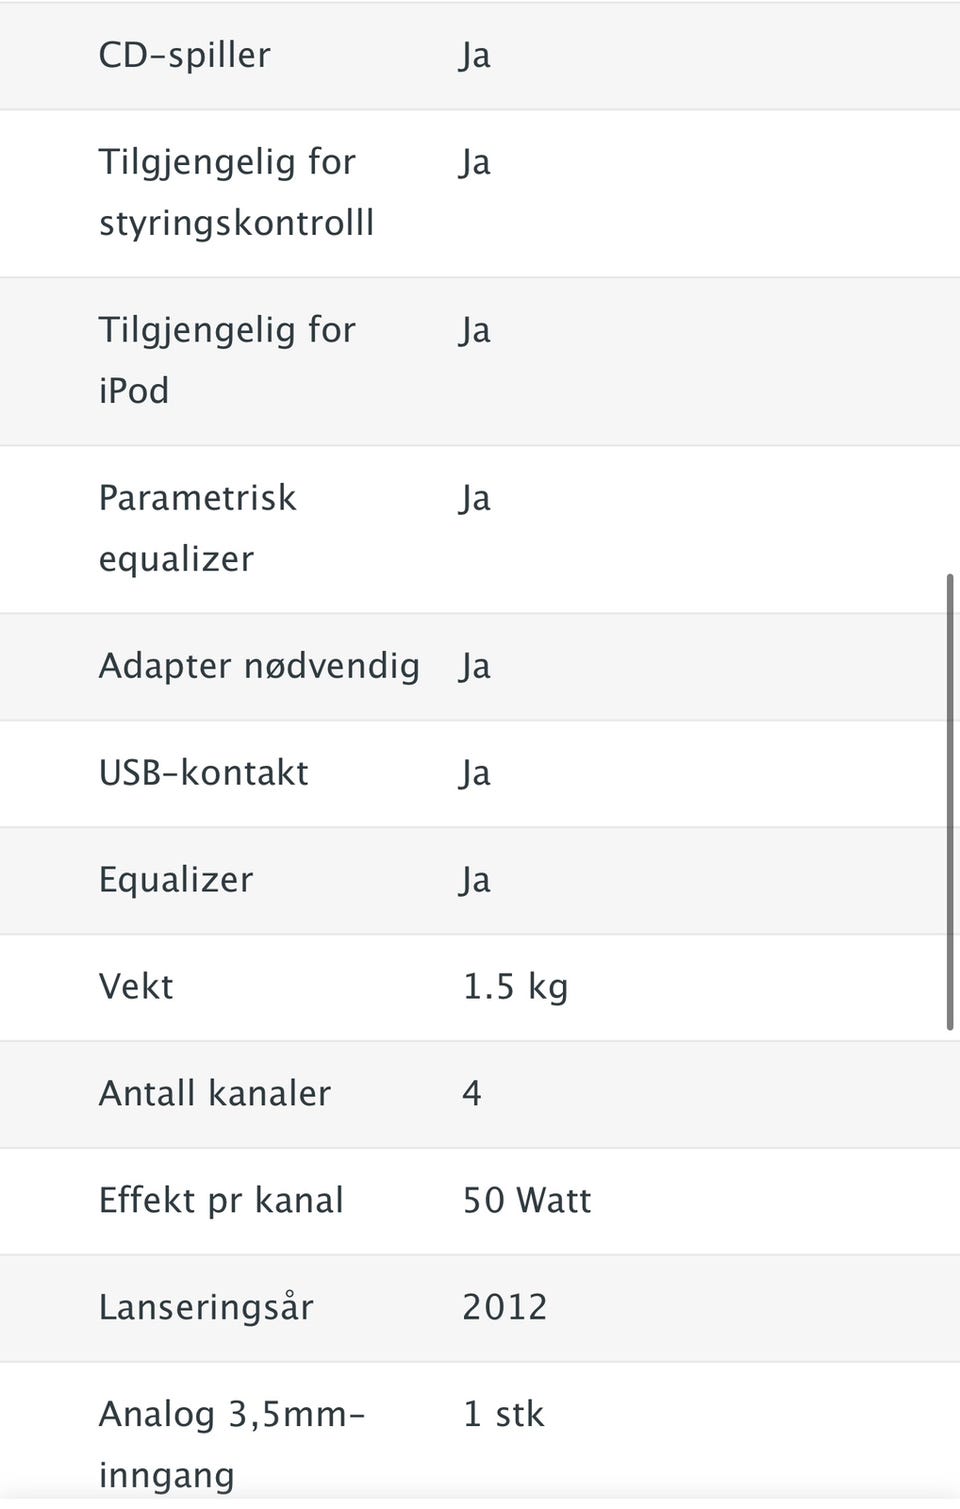Click the Lanseringsår label
This screenshot has height=1509, width=960.
(206, 1308)
